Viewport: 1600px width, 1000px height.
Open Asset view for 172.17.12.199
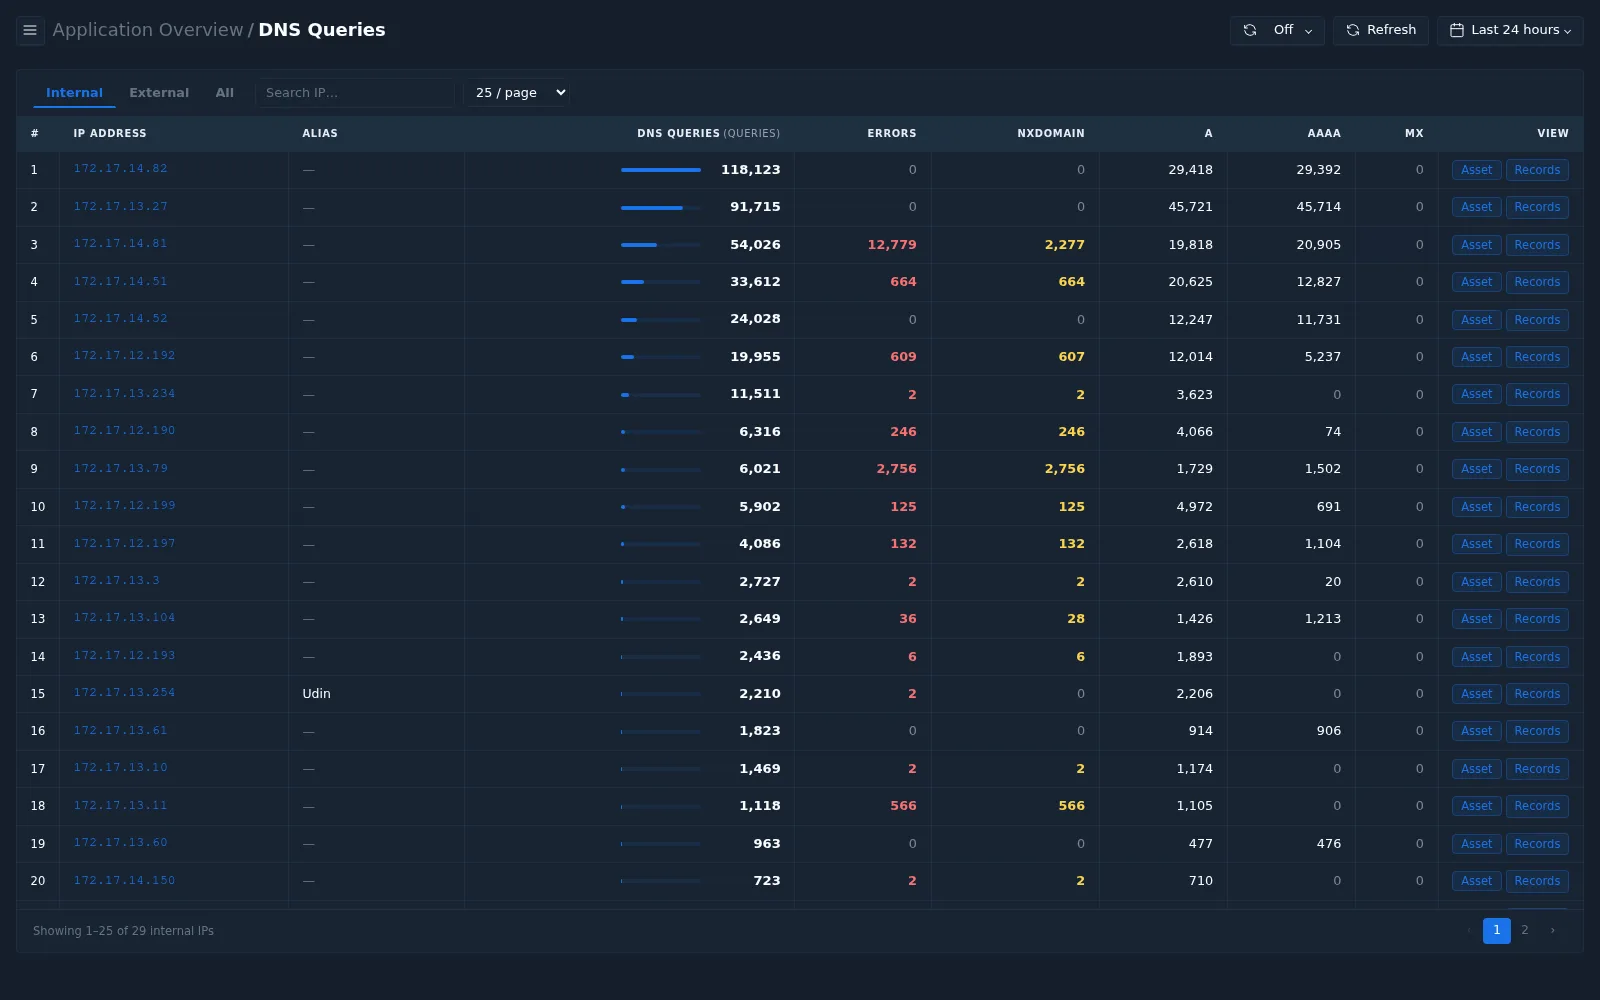1476,507
